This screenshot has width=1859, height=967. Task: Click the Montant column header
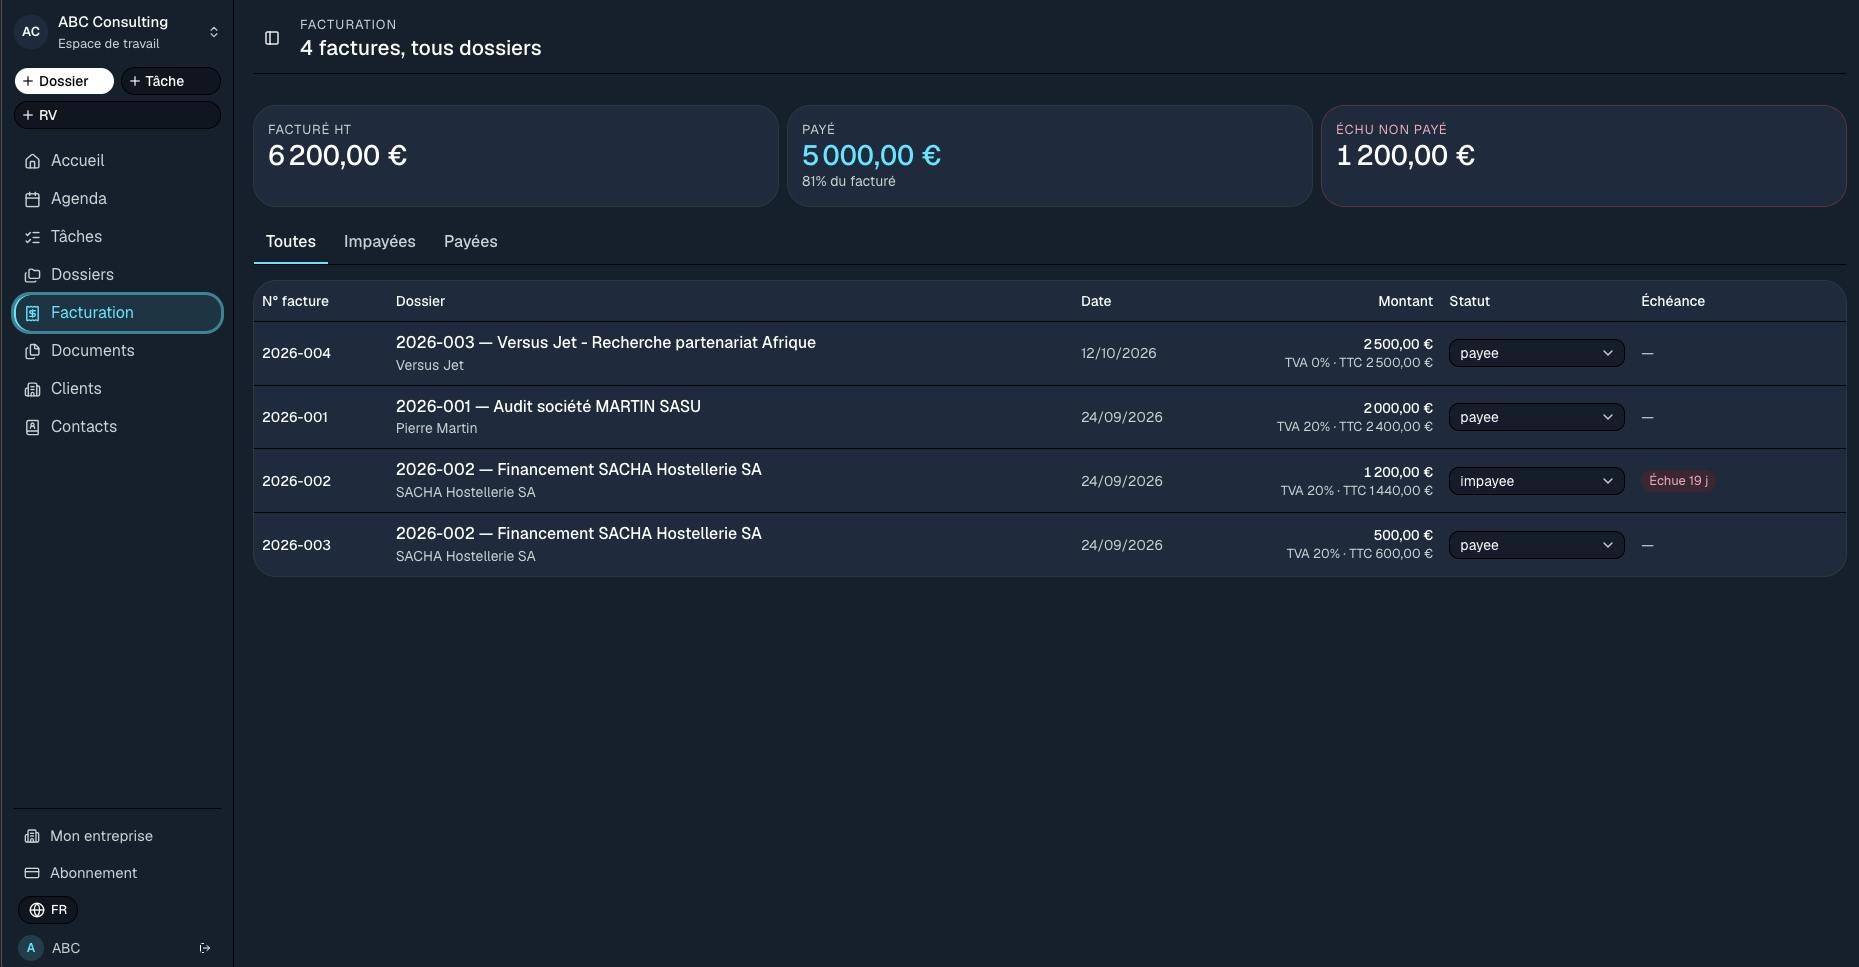[x=1405, y=301]
